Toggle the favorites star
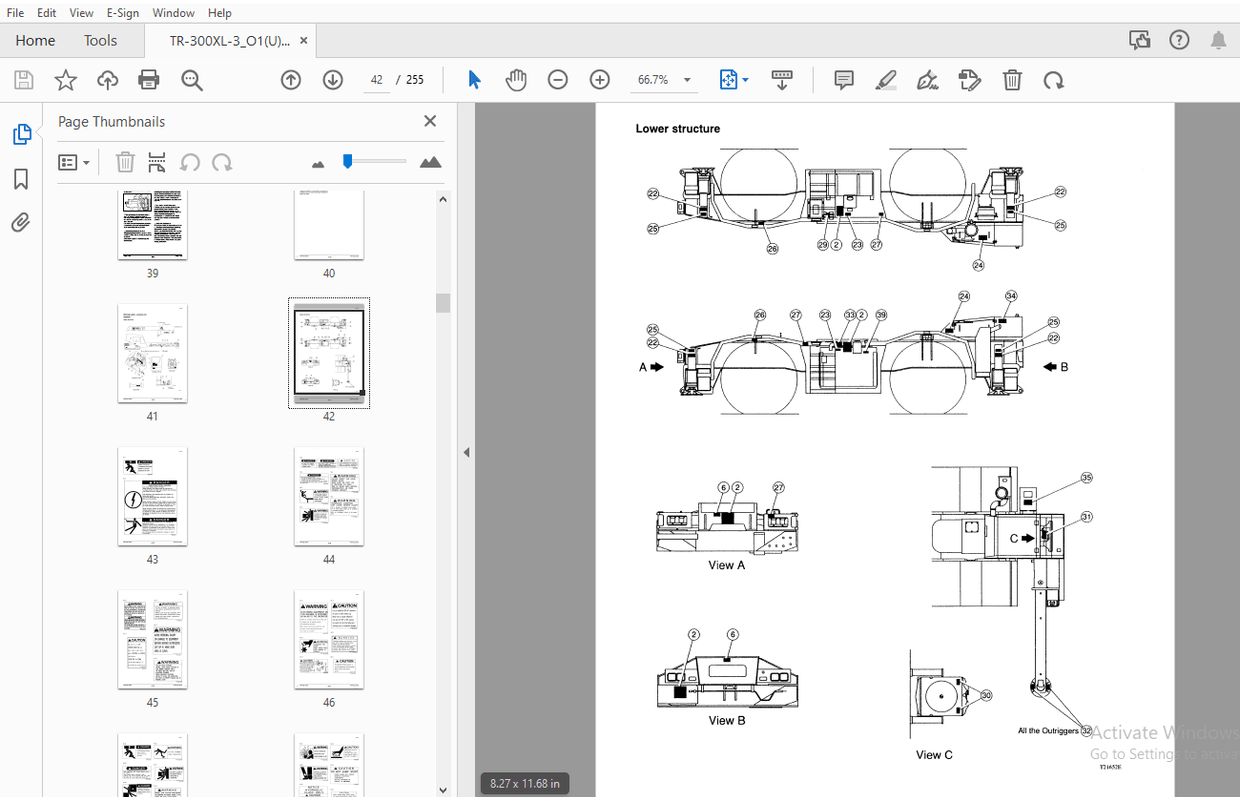 coord(65,79)
